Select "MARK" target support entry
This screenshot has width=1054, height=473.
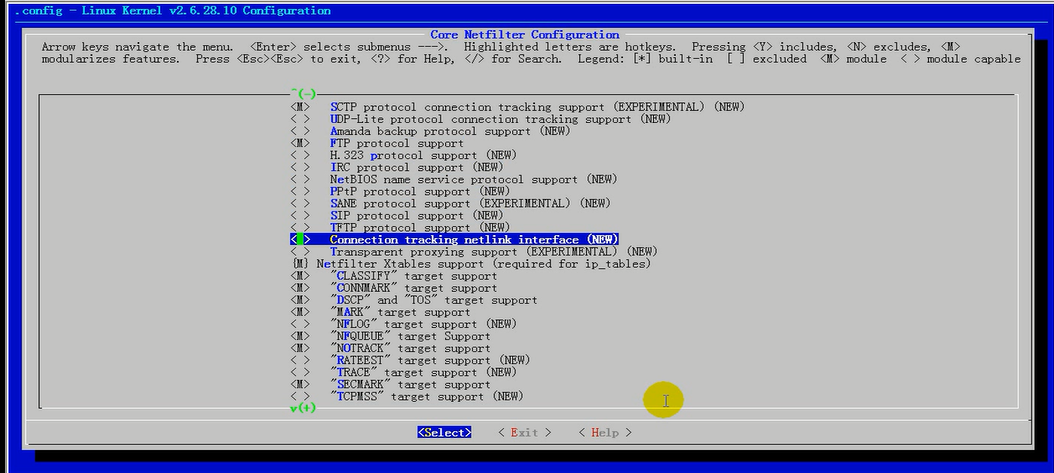tap(400, 312)
